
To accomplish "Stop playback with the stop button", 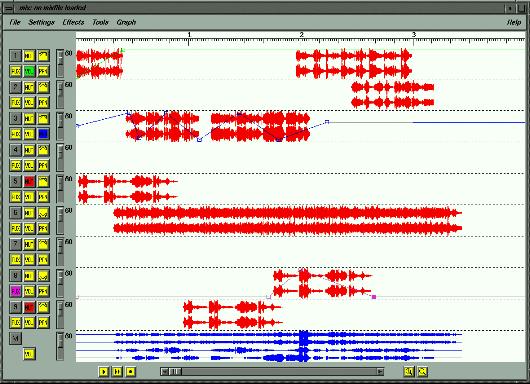I will (x=130, y=372).
